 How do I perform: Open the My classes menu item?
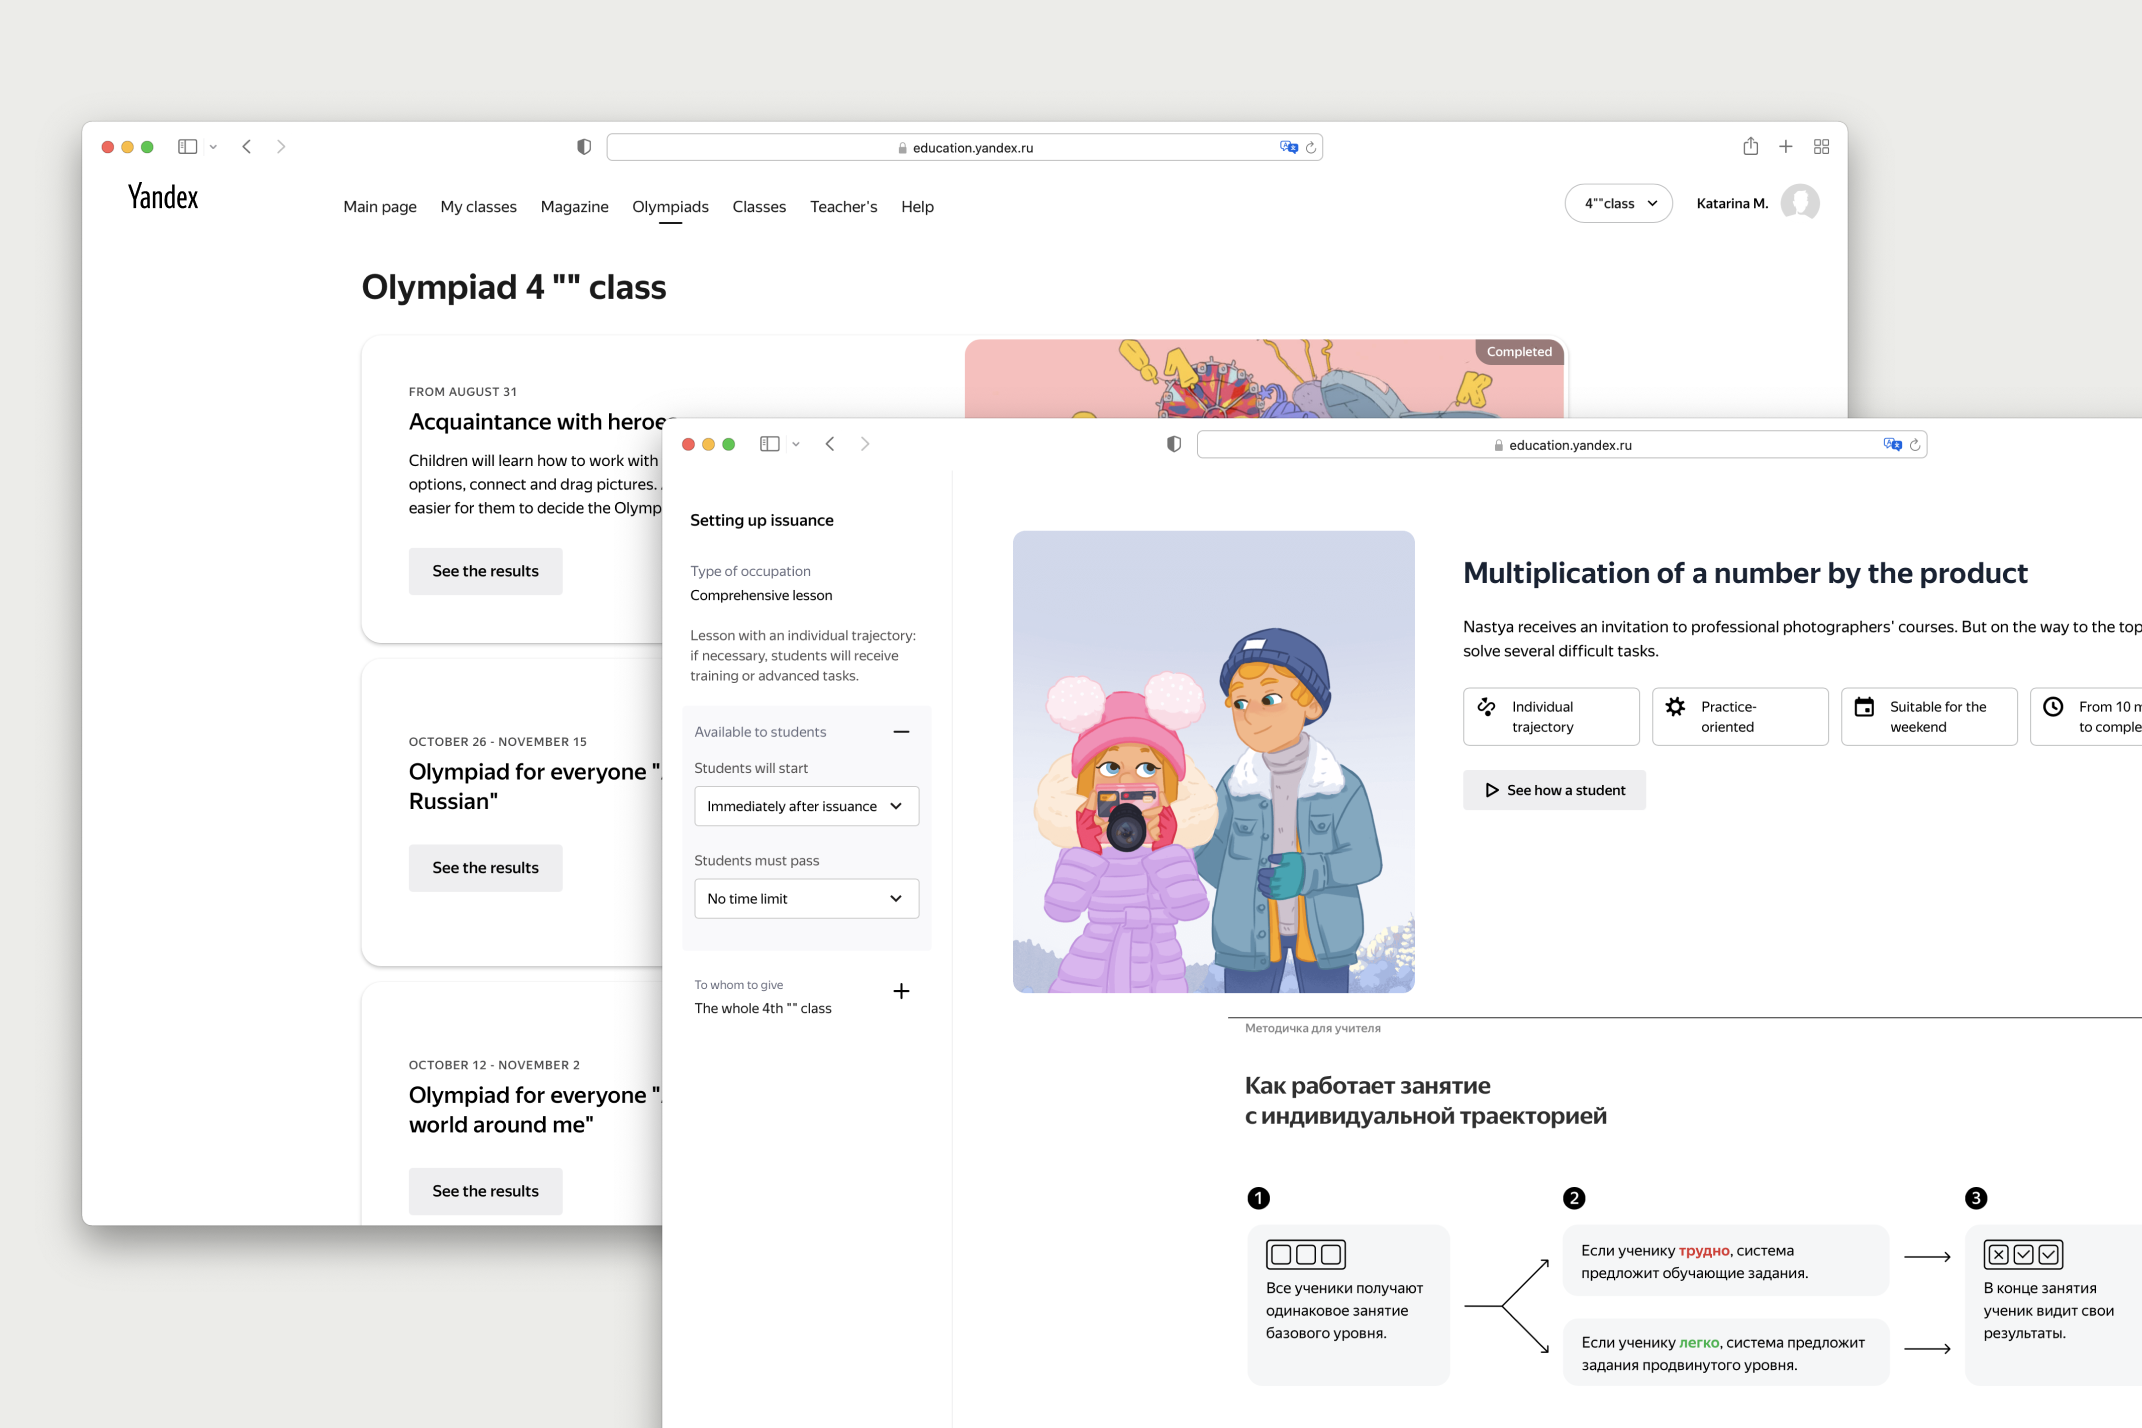point(478,207)
